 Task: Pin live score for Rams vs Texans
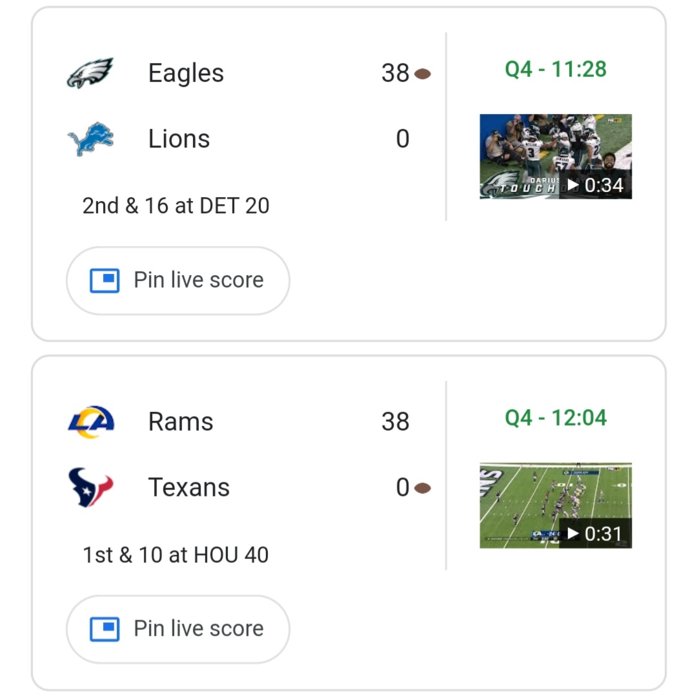[x=178, y=629]
